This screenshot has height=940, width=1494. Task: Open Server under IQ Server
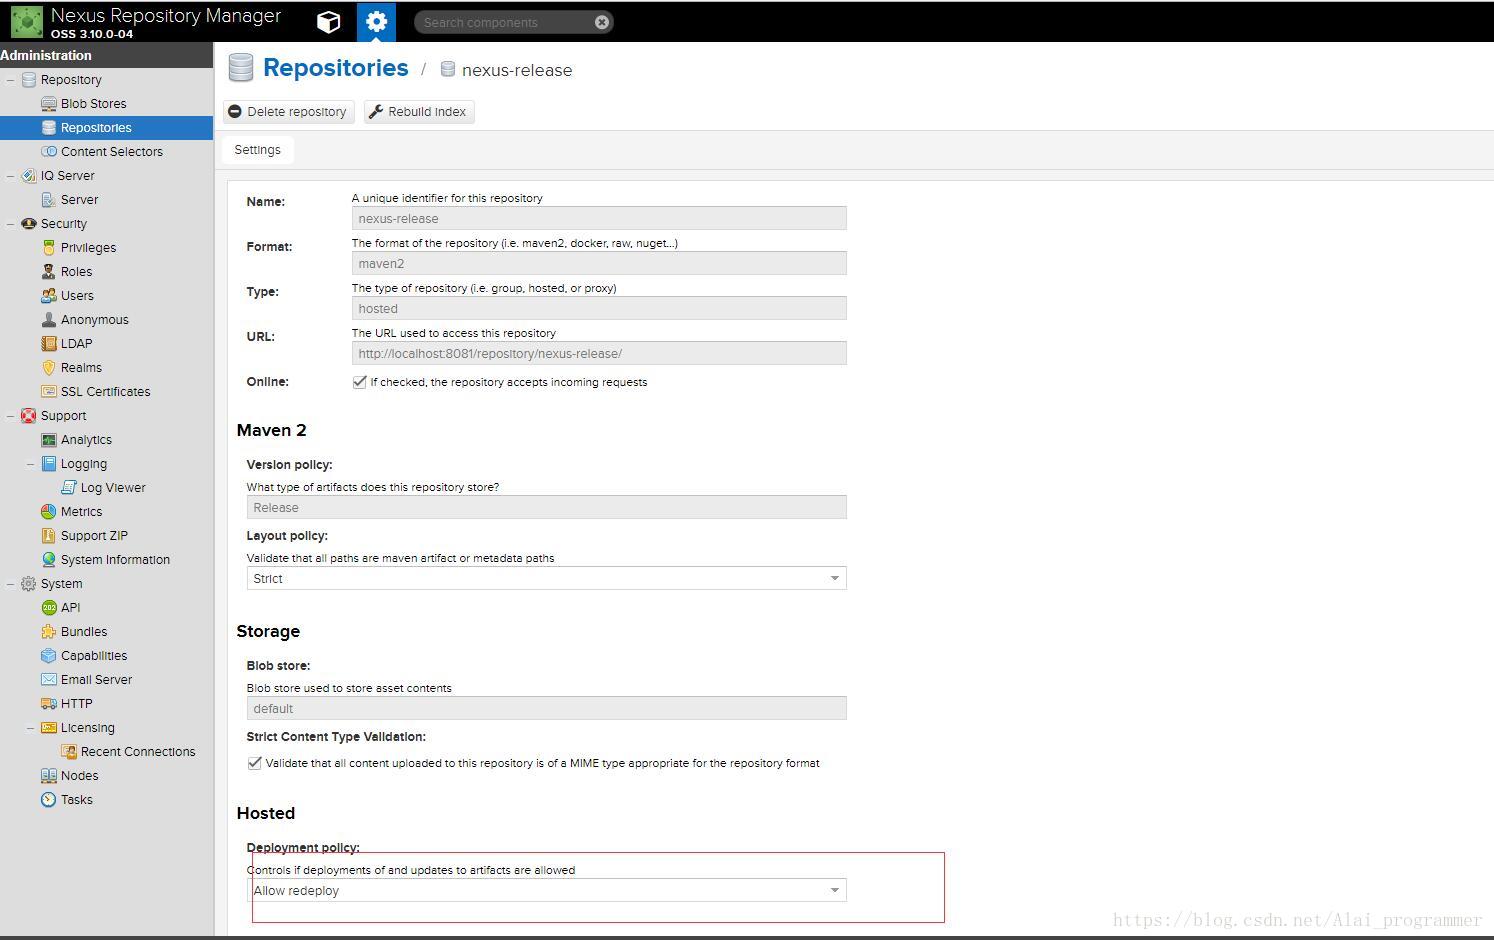79,200
